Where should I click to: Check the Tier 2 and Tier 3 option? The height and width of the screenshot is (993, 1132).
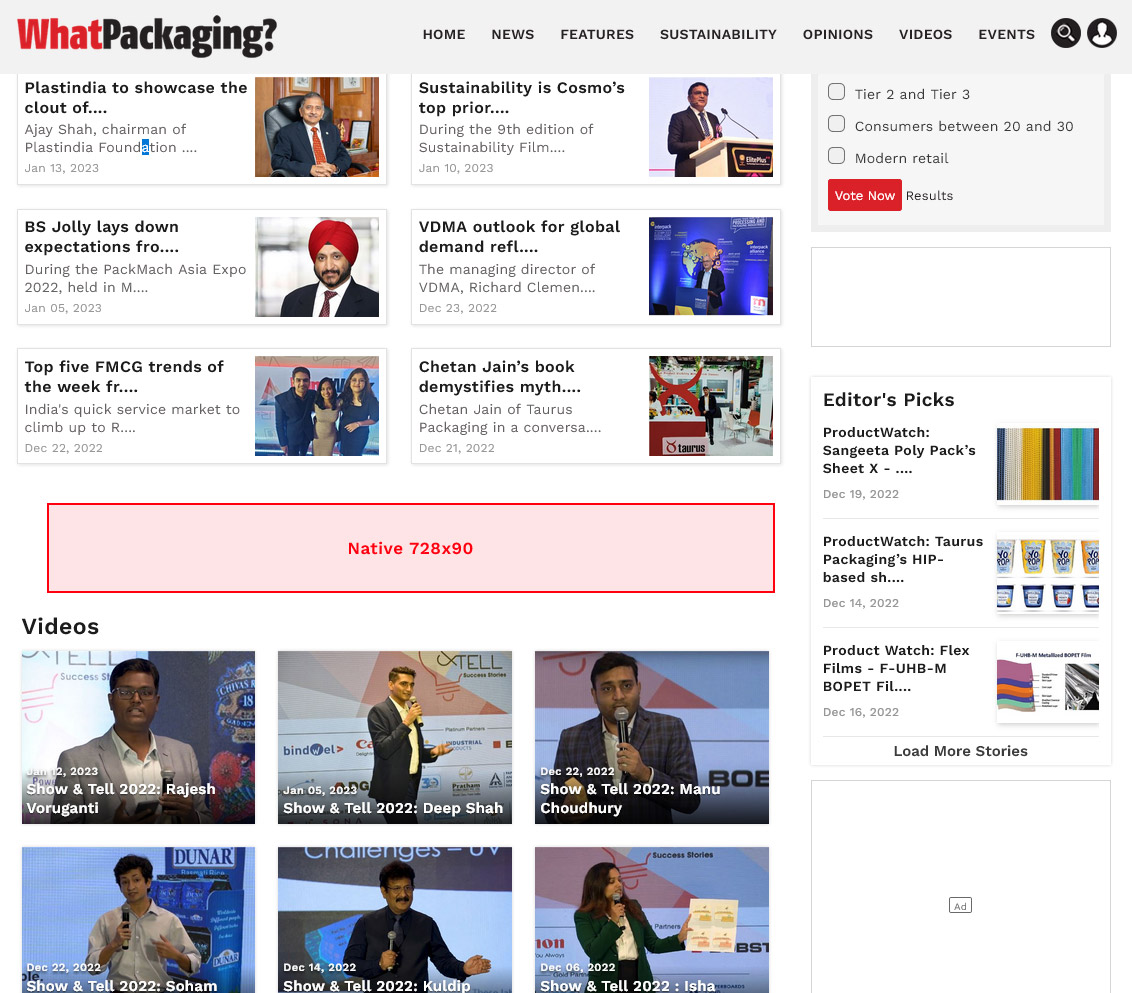pyautogui.click(x=836, y=92)
